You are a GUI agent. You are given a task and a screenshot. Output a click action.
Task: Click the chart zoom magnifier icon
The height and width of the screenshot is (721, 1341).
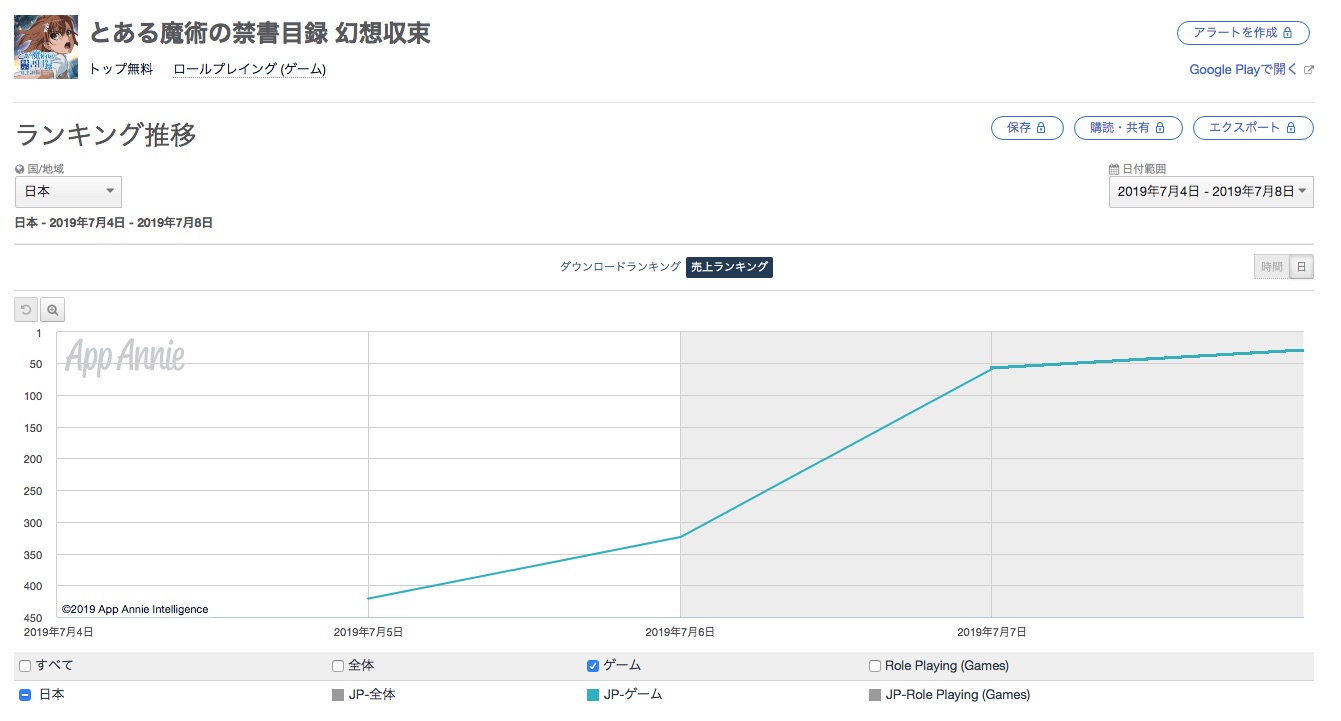coord(53,310)
